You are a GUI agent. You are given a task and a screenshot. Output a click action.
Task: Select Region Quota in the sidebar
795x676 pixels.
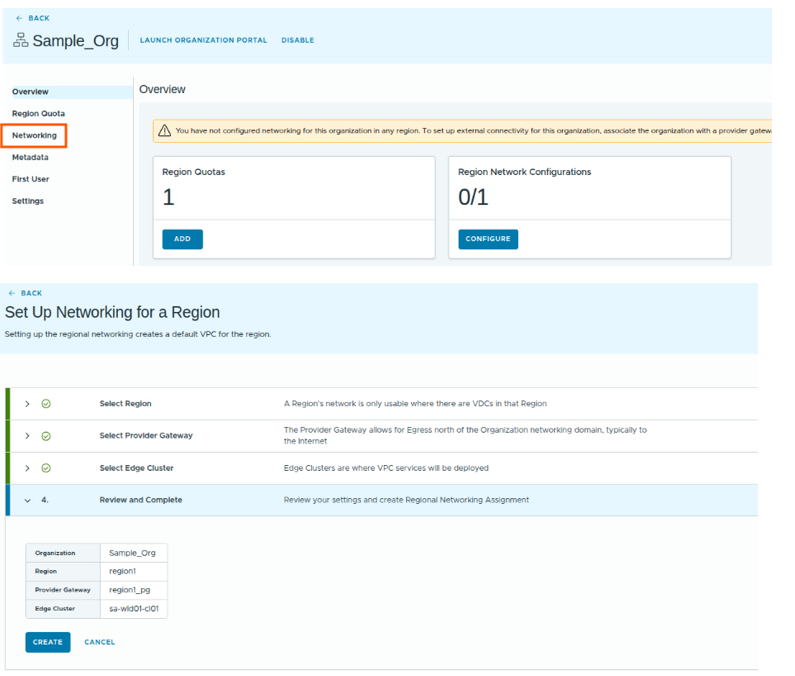tap(38, 113)
